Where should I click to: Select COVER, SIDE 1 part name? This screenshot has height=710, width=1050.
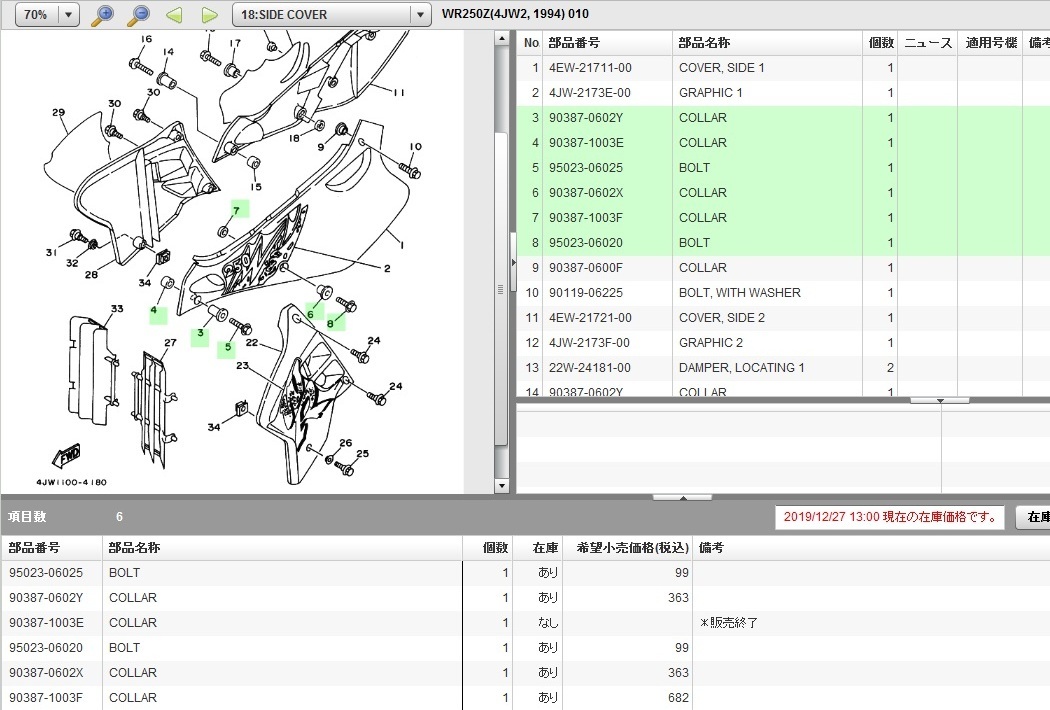(x=721, y=68)
